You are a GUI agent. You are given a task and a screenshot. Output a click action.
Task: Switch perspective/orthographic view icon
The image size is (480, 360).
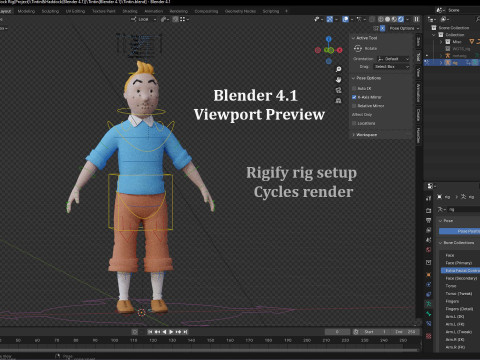pos(338,101)
